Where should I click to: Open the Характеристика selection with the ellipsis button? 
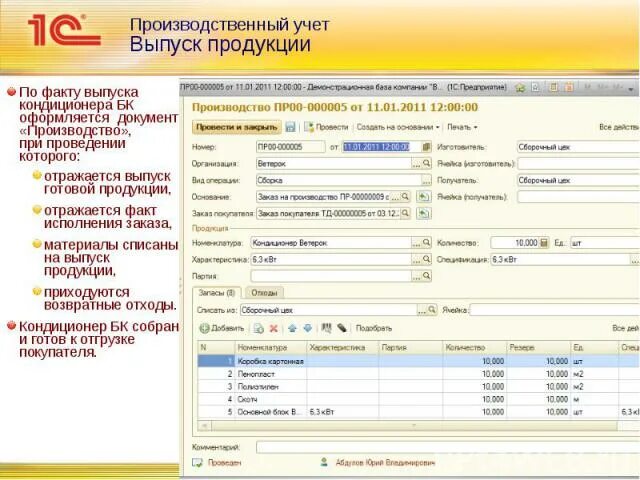pos(416,259)
